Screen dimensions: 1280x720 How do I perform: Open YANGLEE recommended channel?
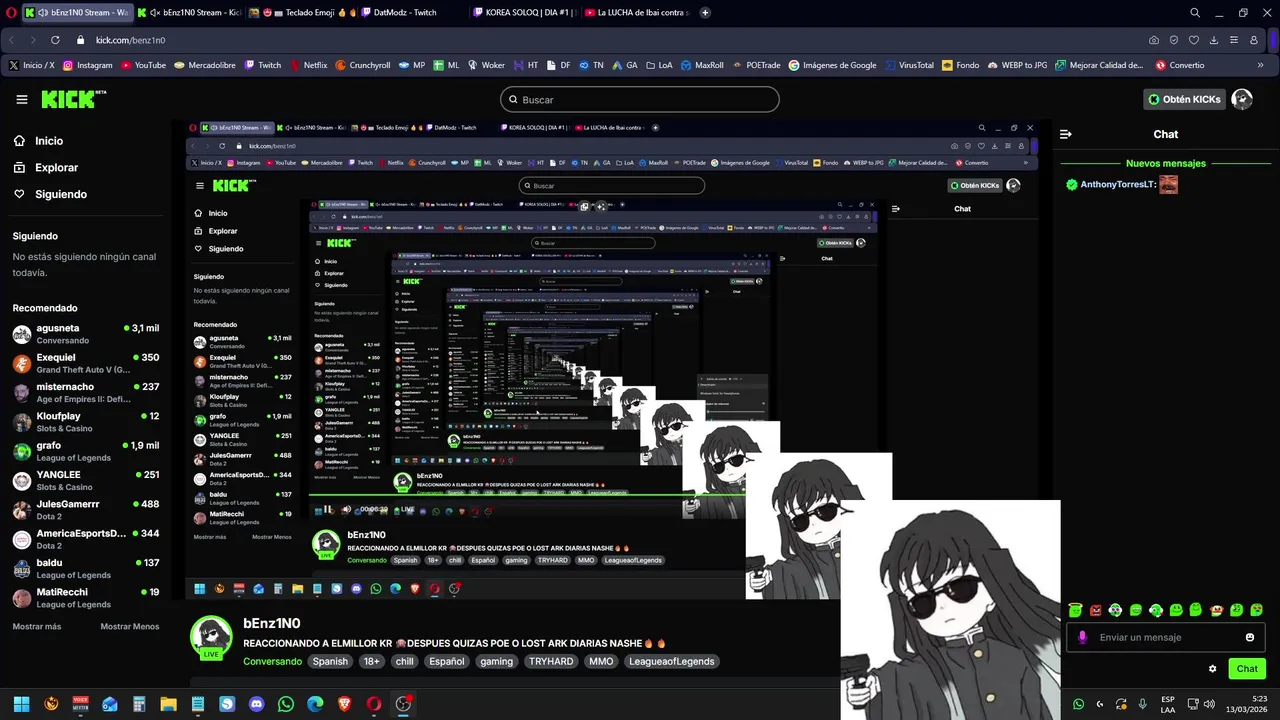click(x=86, y=480)
